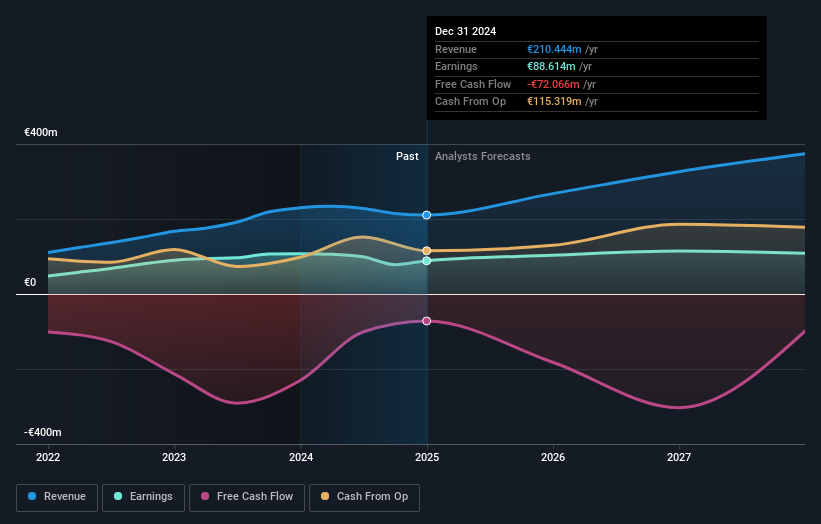Click the €88.614m earnings value
The width and height of the screenshot is (821, 524).
click(x=551, y=66)
